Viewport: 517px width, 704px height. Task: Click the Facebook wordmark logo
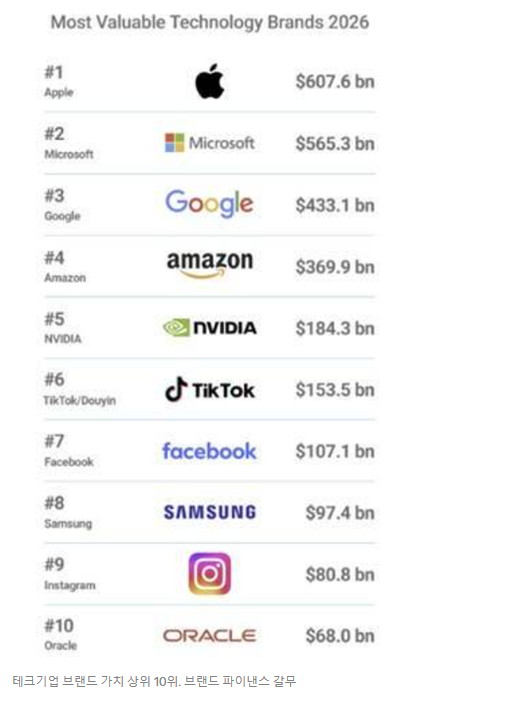click(x=209, y=451)
